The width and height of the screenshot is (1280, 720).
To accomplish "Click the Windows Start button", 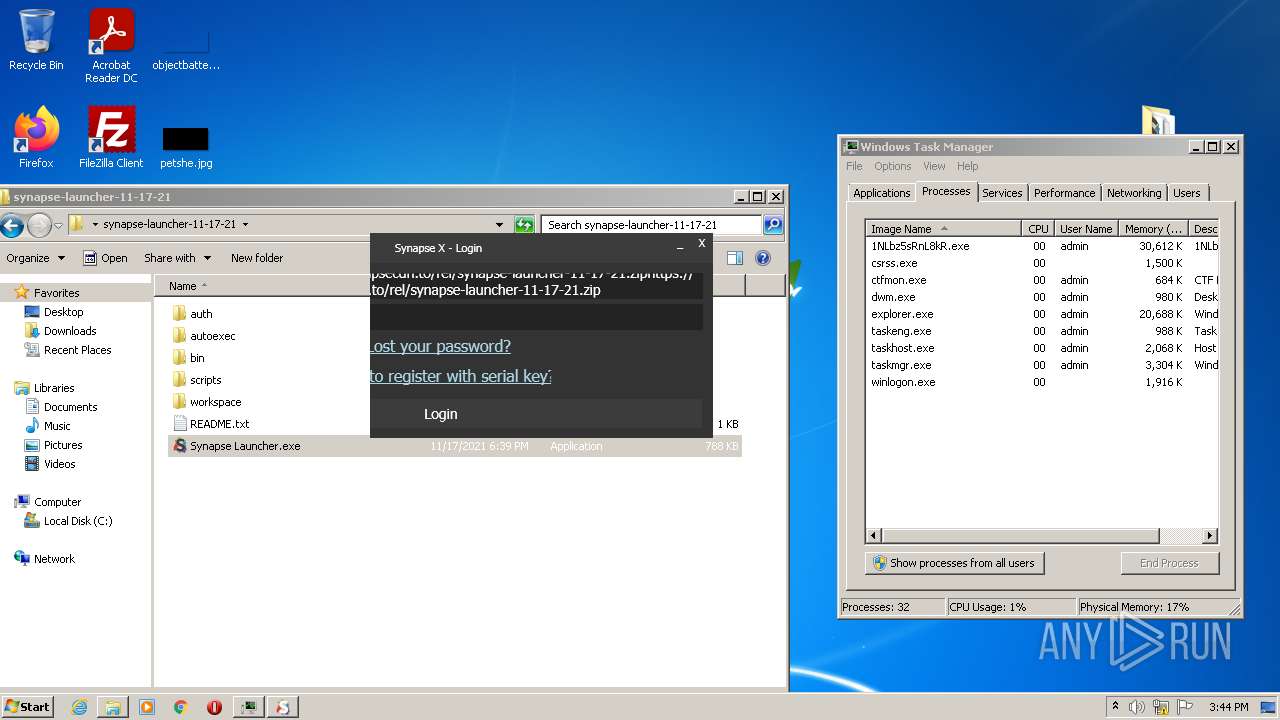I will click(x=28, y=707).
